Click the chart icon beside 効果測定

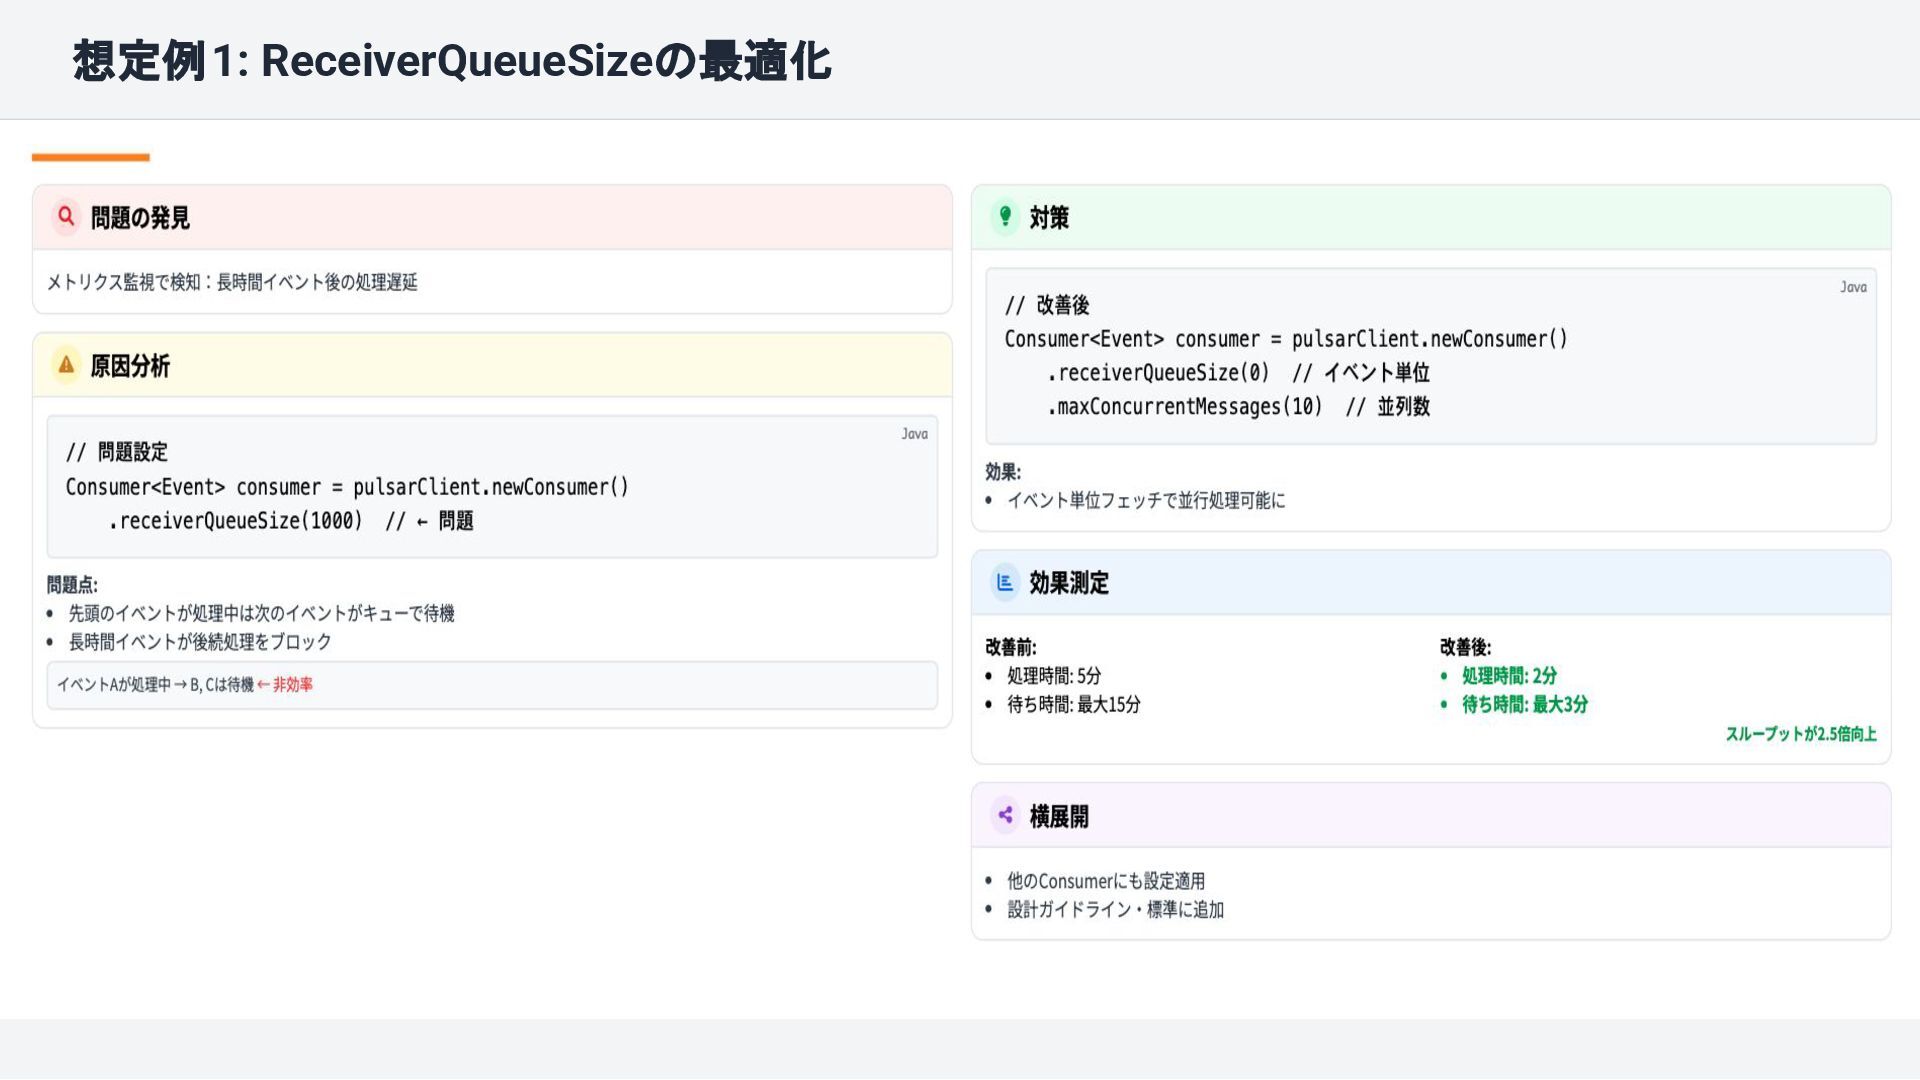pos(1005,582)
